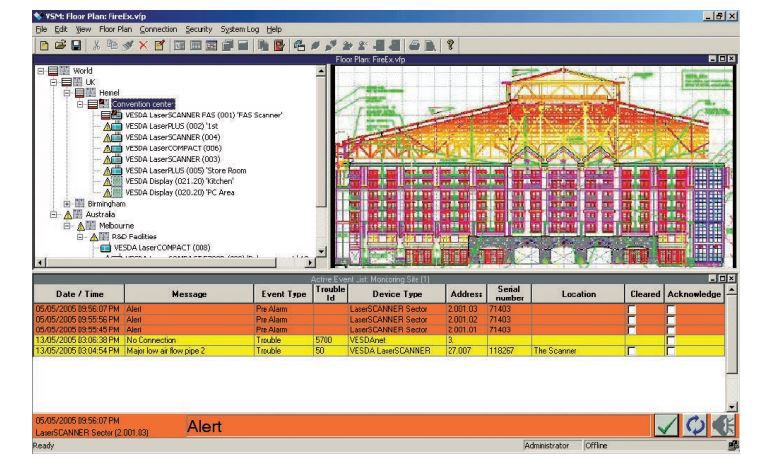This screenshot has width=767, height=471.
Task: Click the question mark Help icon
Action: click(x=450, y=45)
